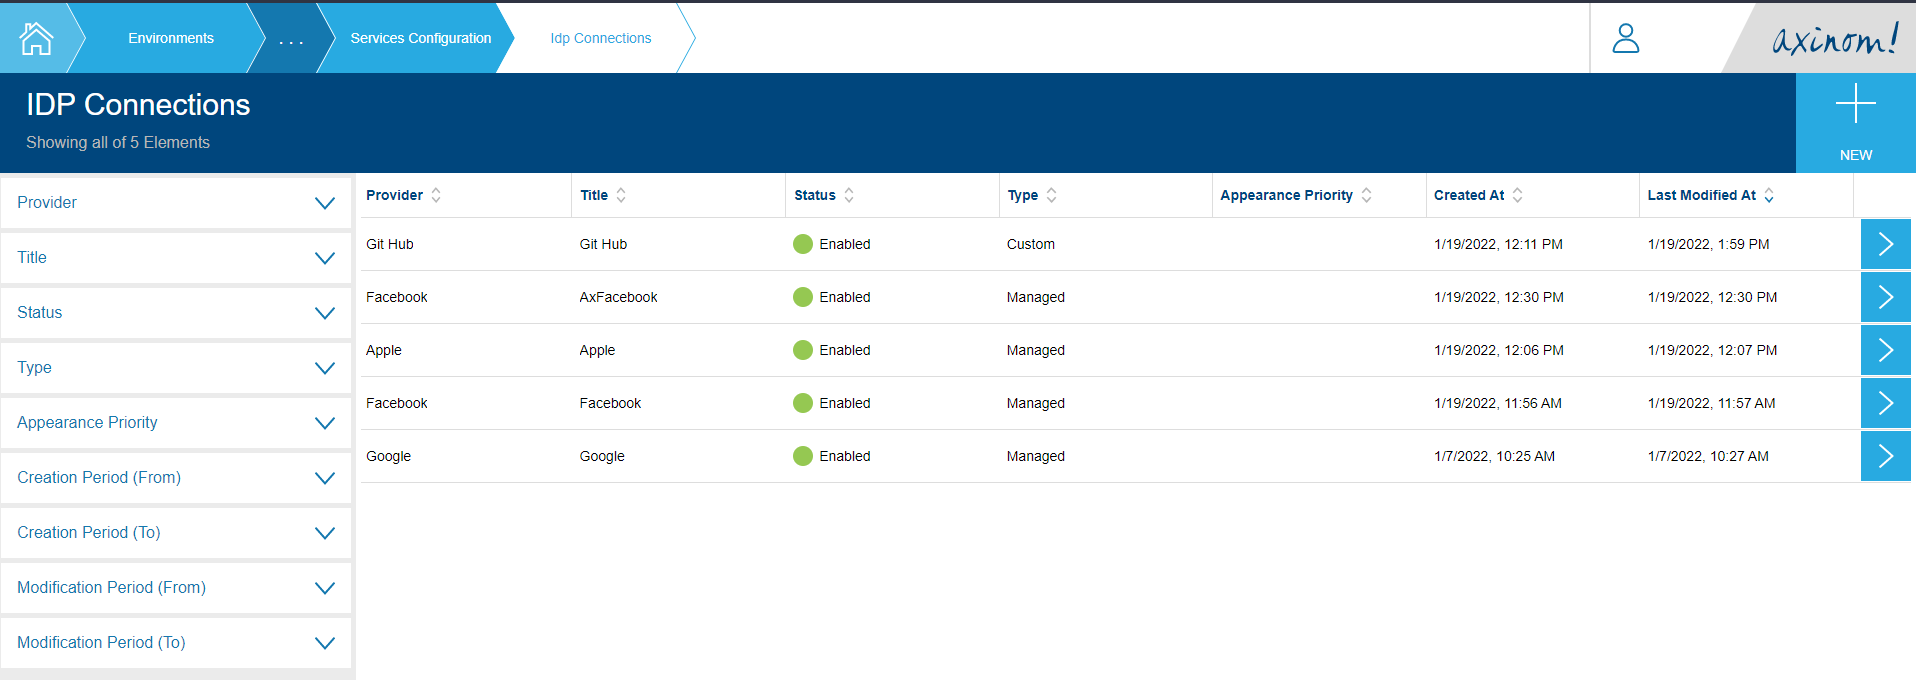Expand Creation Period (From) filter
The width and height of the screenshot is (1916, 680).
176,478
